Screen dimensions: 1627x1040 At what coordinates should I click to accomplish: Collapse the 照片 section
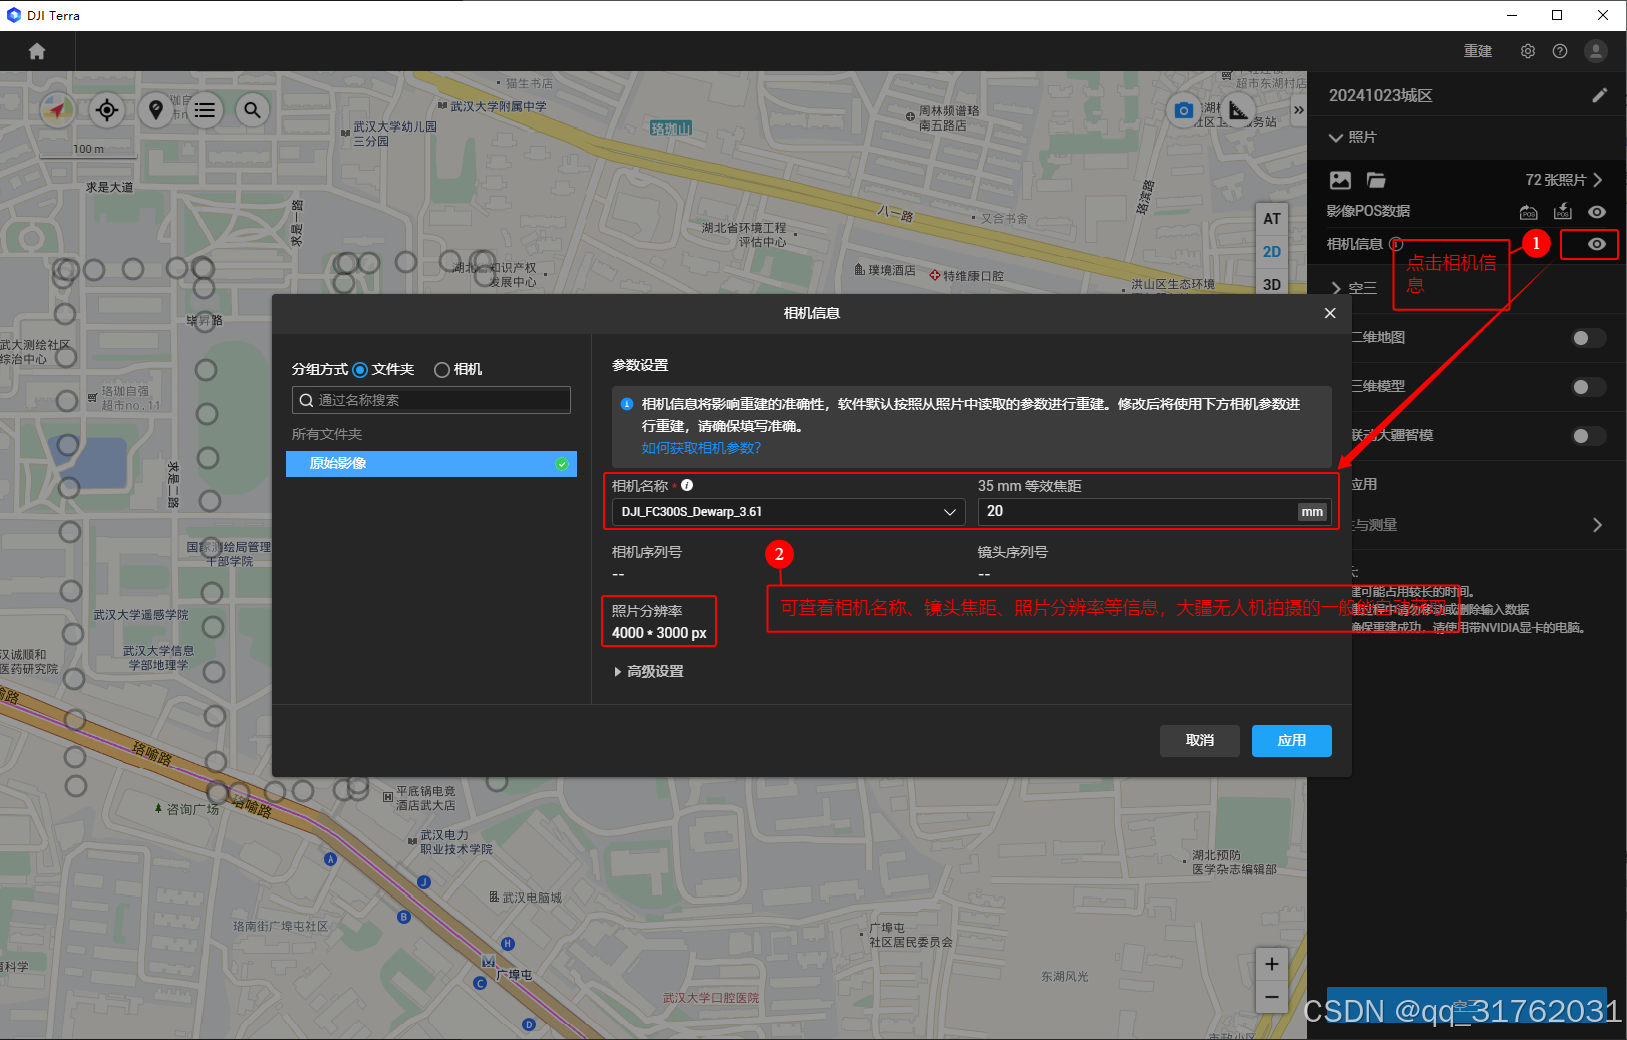click(1336, 137)
